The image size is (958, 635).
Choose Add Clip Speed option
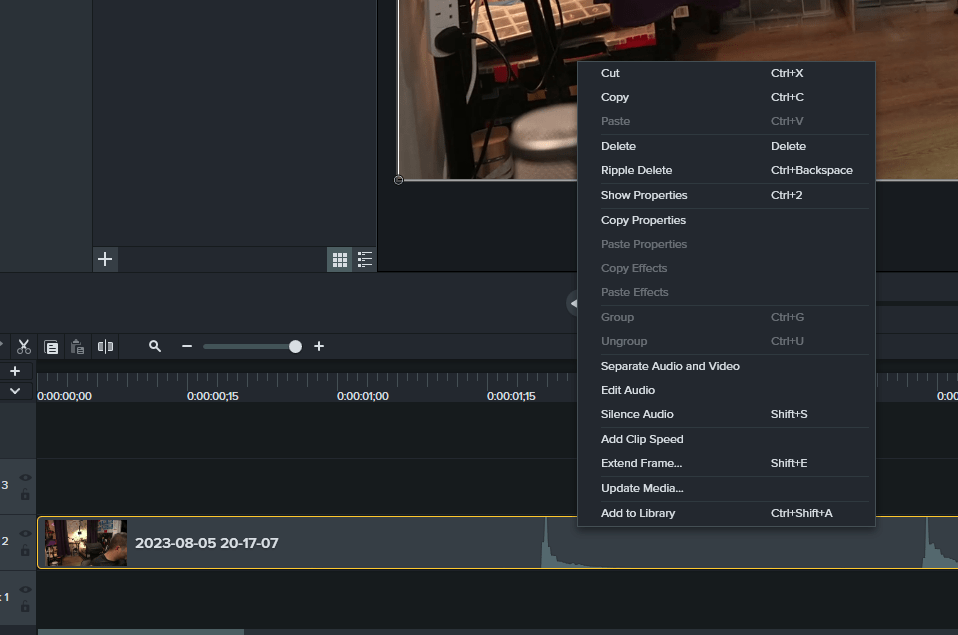(x=726, y=439)
